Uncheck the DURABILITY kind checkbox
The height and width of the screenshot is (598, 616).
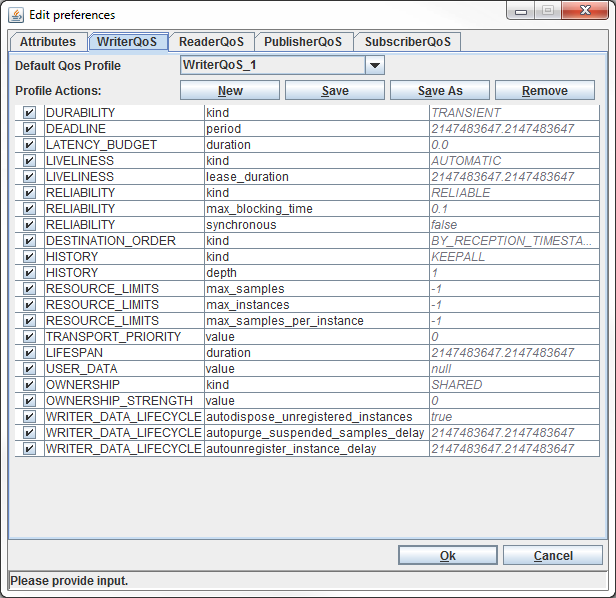tap(29, 113)
